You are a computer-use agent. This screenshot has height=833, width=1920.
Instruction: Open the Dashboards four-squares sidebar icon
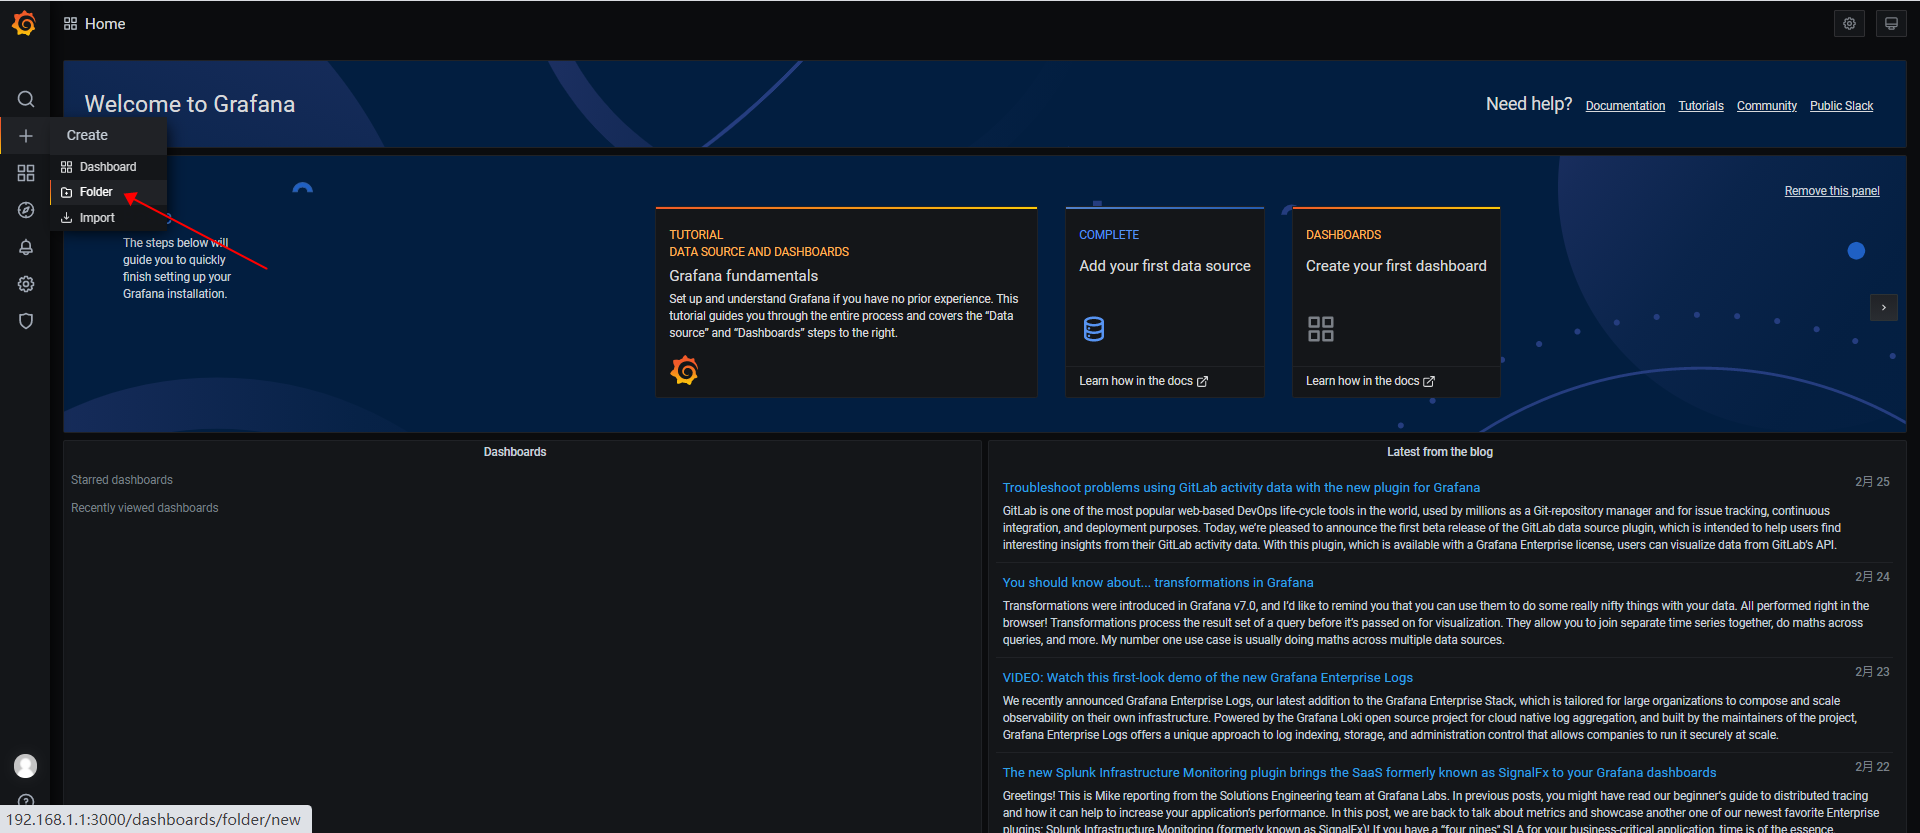point(26,173)
